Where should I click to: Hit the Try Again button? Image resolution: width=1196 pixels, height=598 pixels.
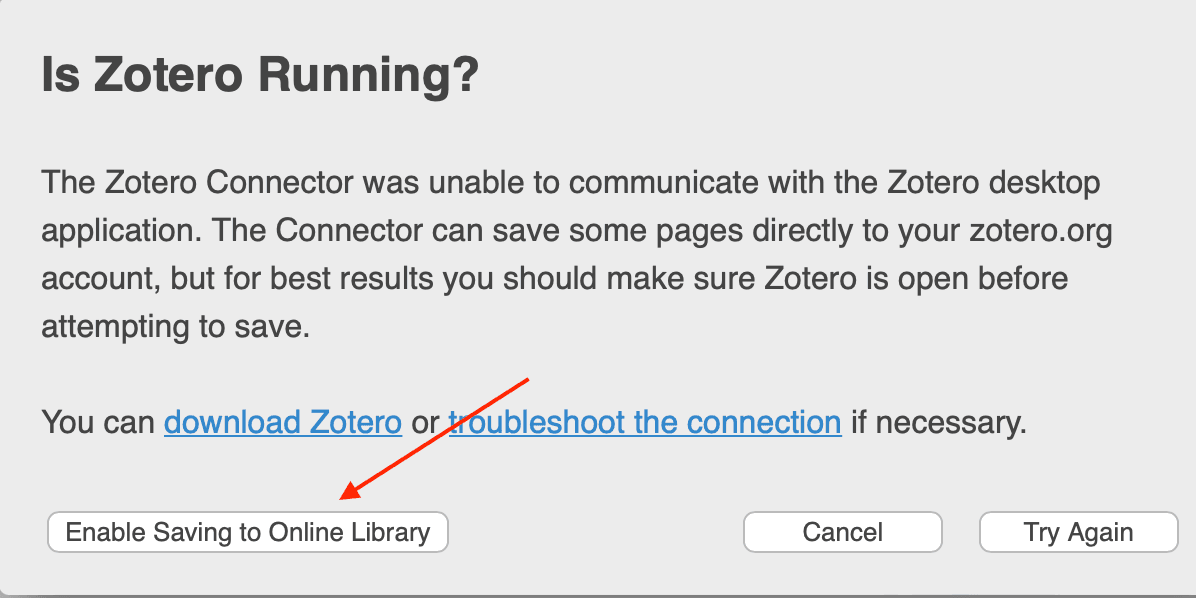tap(1078, 532)
